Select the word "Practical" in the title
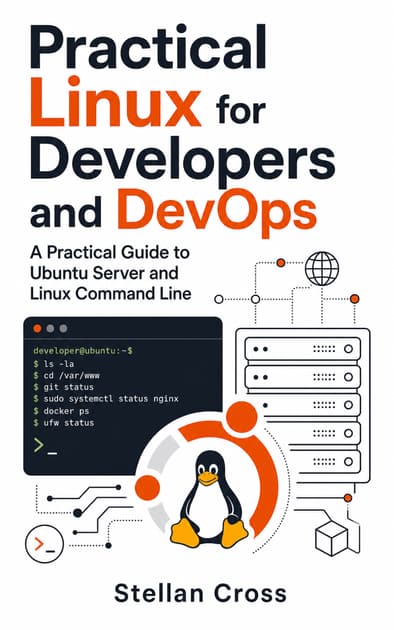The width and height of the screenshot is (394, 630). [x=148, y=47]
